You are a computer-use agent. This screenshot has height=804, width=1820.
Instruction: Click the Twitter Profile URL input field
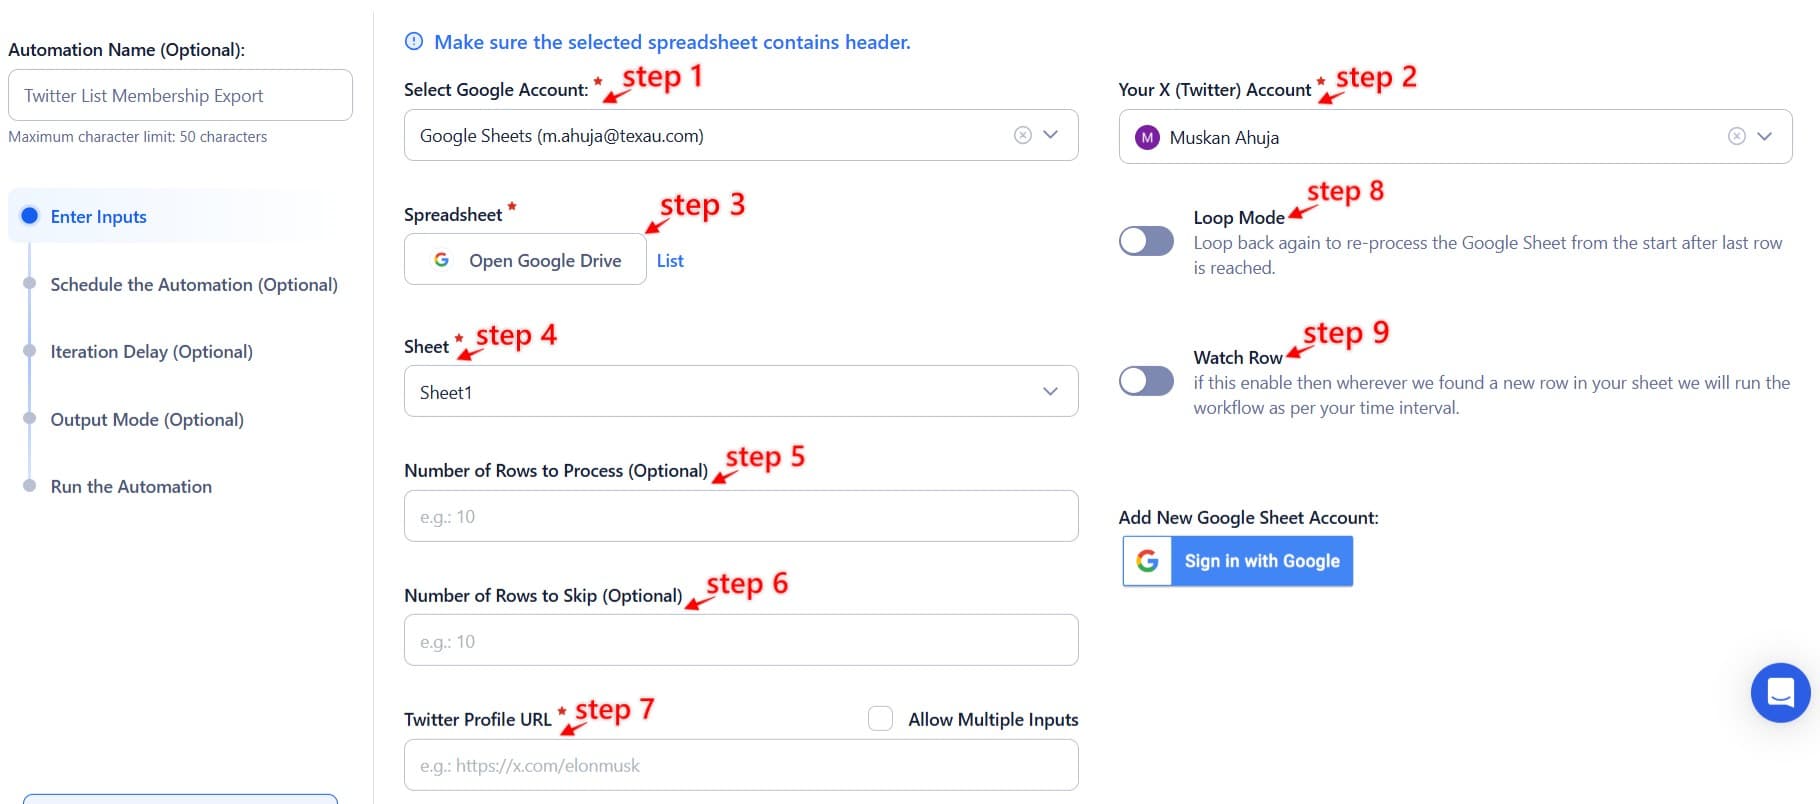point(740,765)
